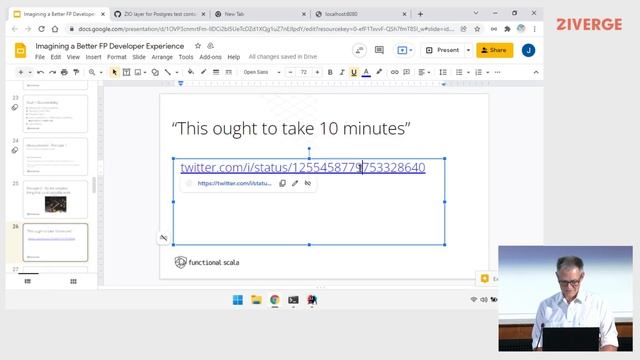
Task: Click the shape tool icon
Action: point(155,72)
